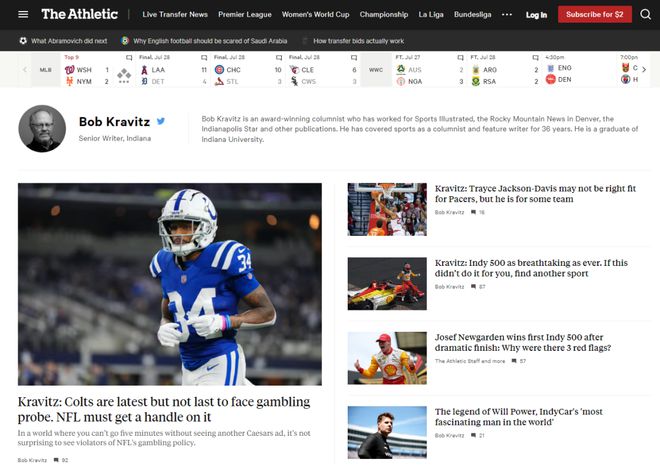The width and height of the screenshot is (660, 470).
Task: Click the soccer ball icon beside Abramovich story
Action: (x=23, y=41)
